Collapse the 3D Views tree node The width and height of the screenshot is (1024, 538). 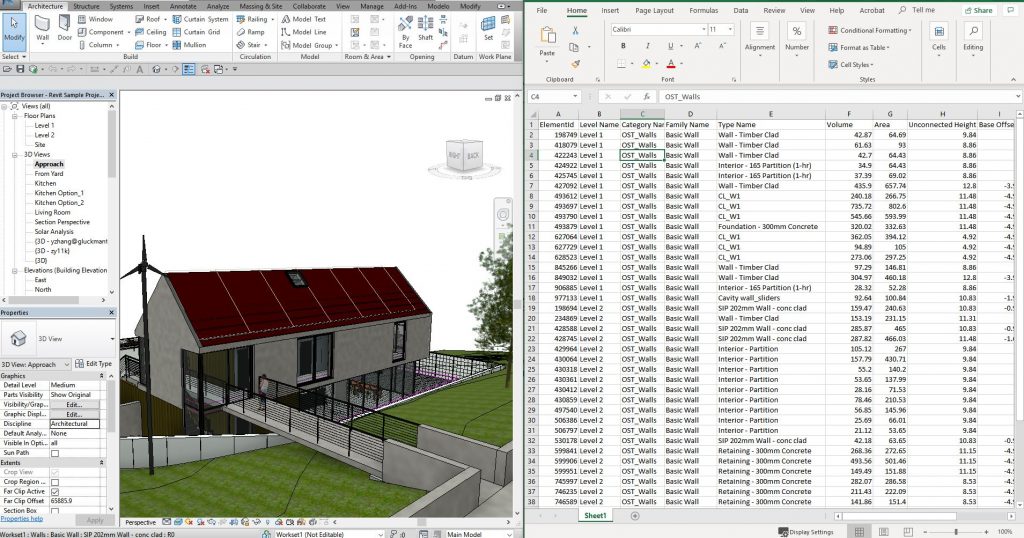coord(14,155)
